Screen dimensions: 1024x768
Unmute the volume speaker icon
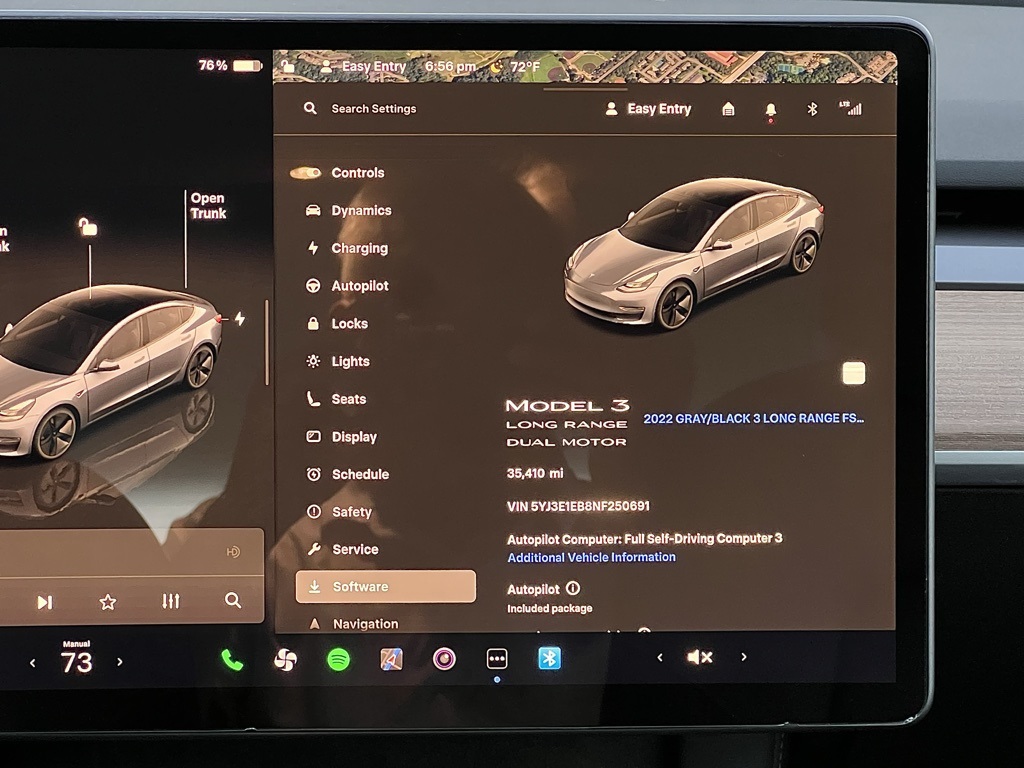click(x=699, y=657)
